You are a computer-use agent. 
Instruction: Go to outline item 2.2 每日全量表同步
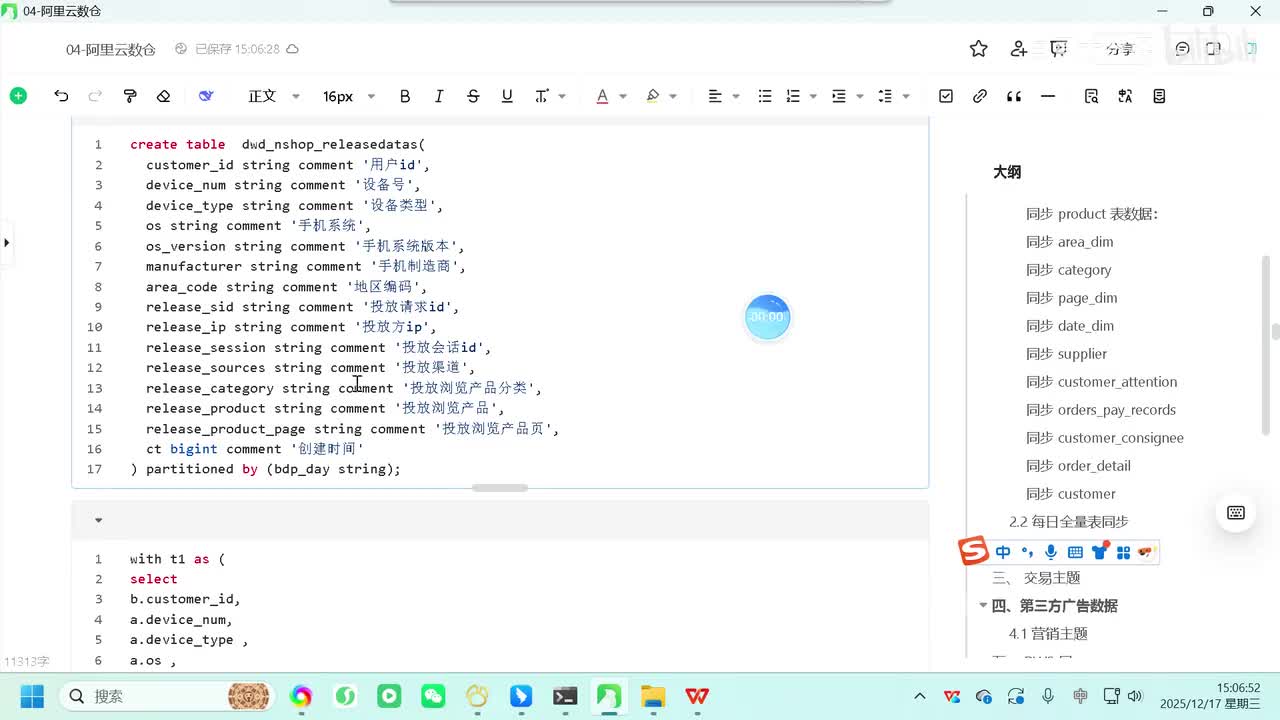pos(1068,522)
